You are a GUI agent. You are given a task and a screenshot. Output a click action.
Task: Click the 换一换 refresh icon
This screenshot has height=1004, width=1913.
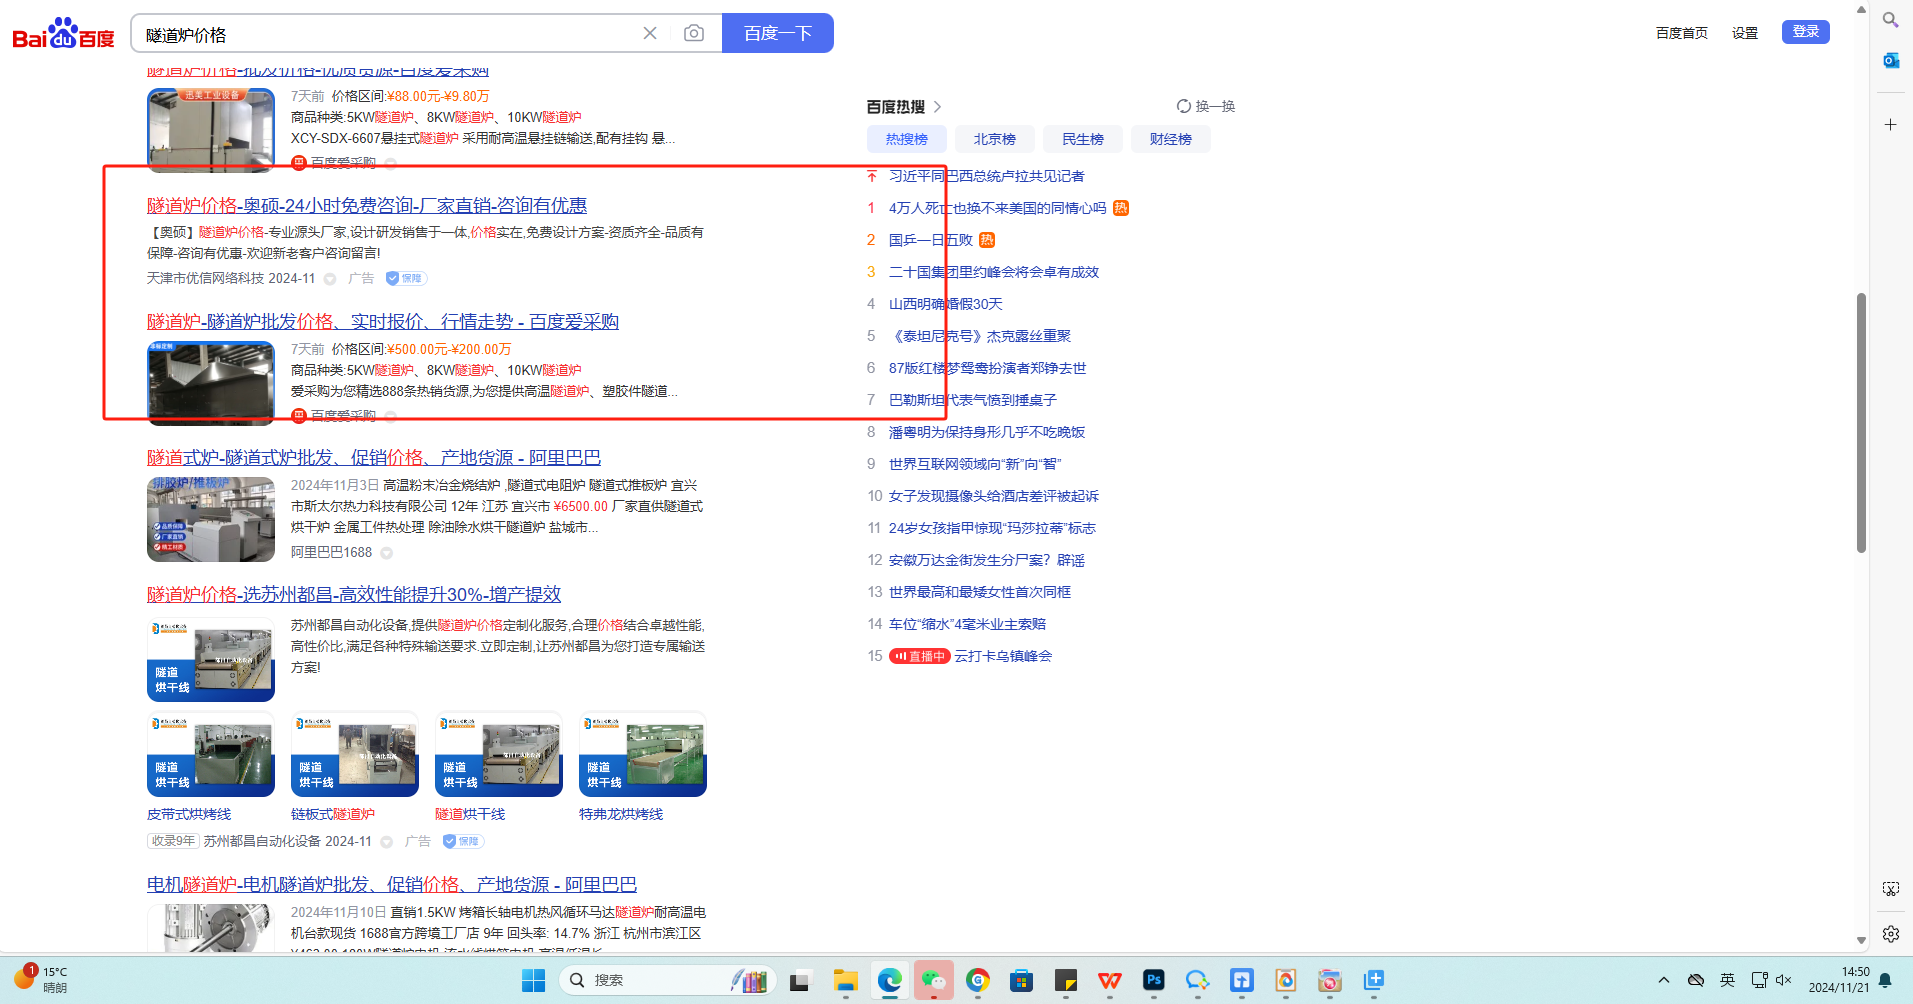[x=1184, y=106]
